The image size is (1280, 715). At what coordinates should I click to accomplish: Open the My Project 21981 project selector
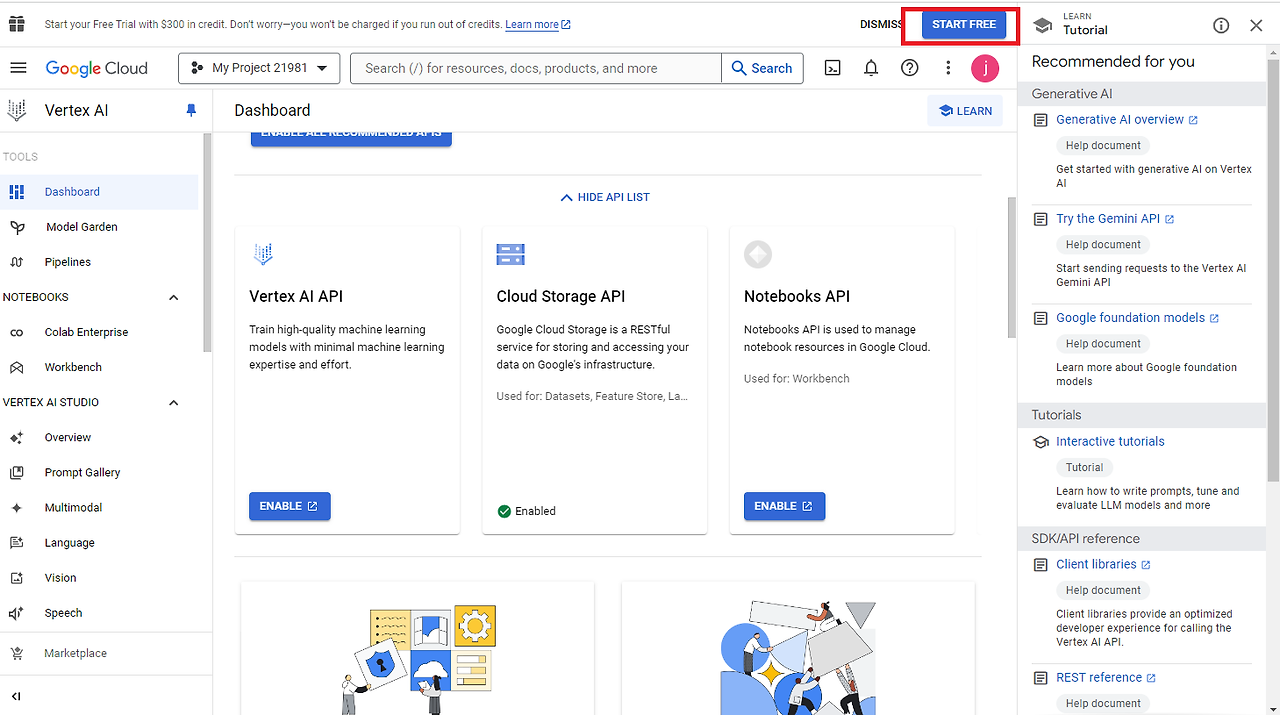[x=259, y=68]
